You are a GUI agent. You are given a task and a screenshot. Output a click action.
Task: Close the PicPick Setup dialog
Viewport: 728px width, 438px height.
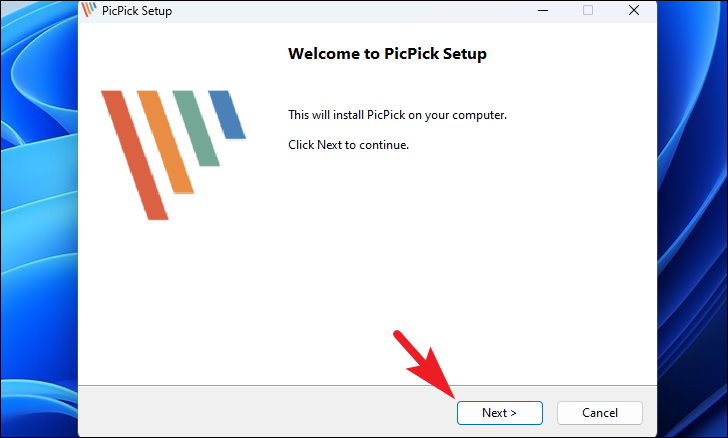point(634,11)
